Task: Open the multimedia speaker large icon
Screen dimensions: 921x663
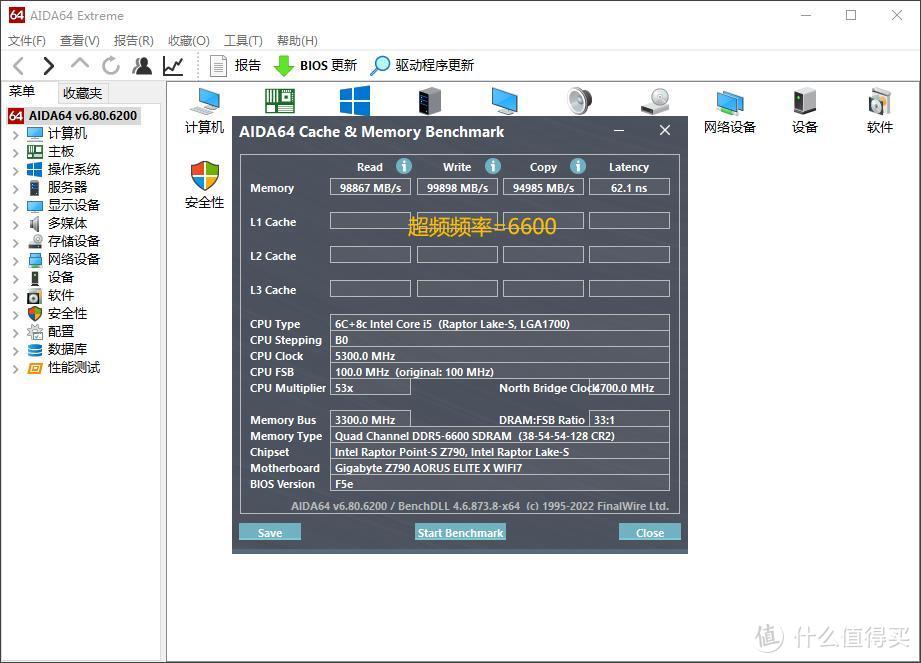Action: tap(580, 100)
